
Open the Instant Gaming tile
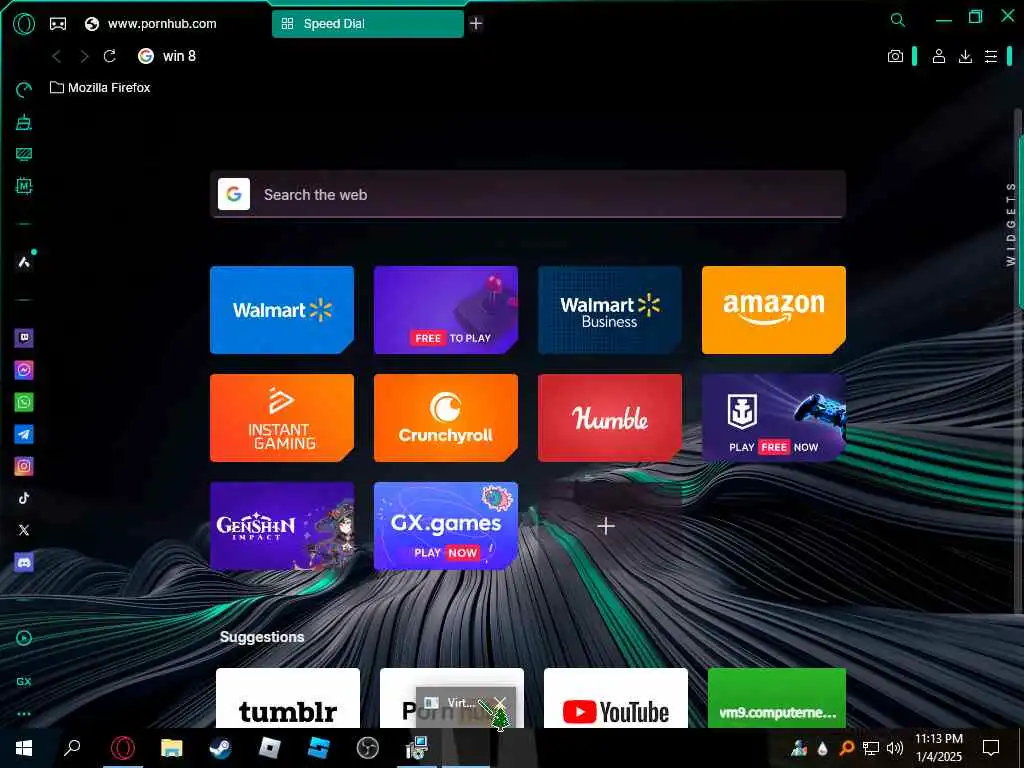click(x=282, y=418)
